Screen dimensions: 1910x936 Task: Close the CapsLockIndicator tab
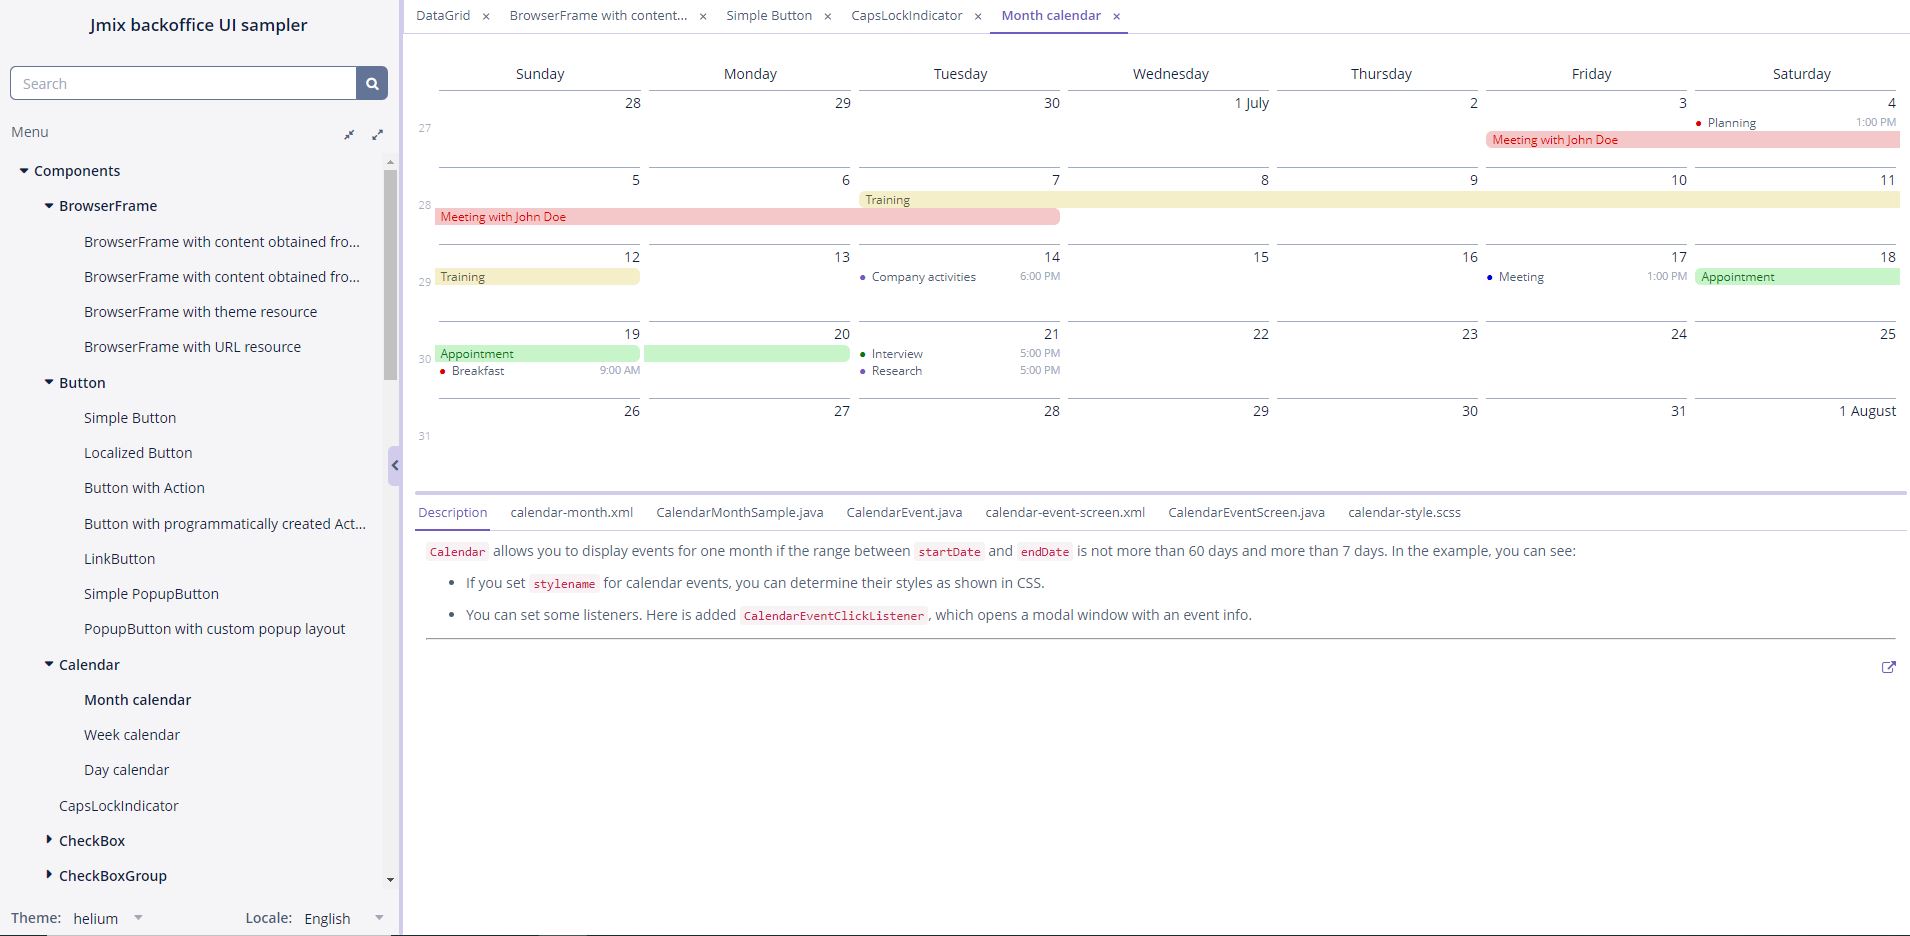pos(978,16)
